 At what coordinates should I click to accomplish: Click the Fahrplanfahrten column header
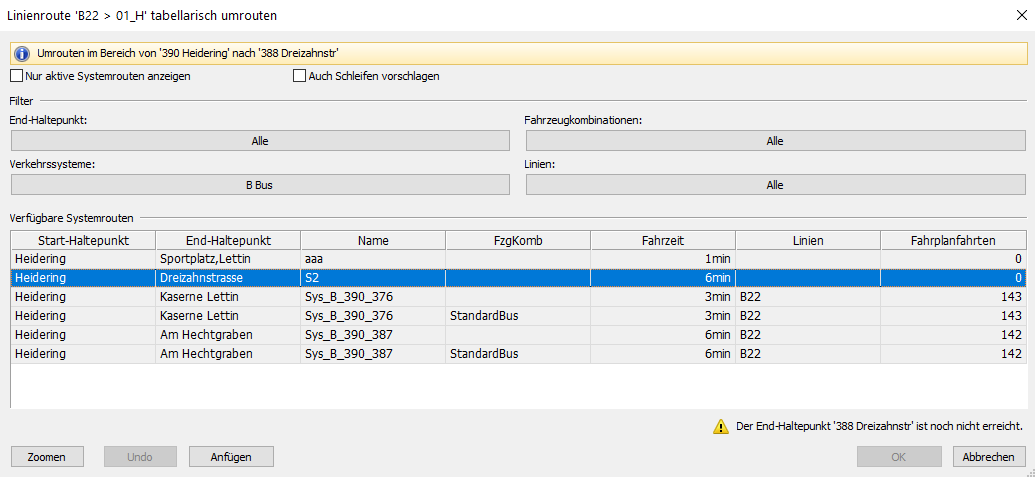click(953, 240)
